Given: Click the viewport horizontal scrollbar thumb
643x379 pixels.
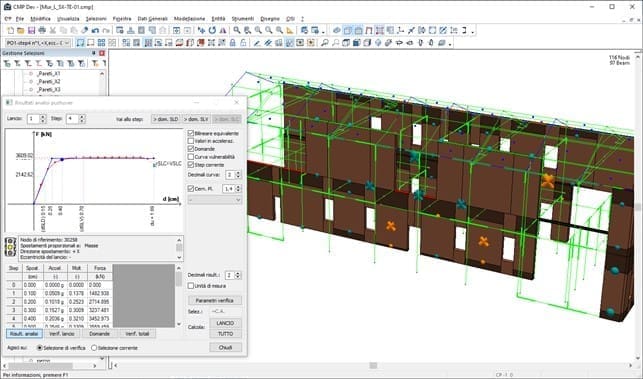Looking at the screenshot, I should coord(373,365).
